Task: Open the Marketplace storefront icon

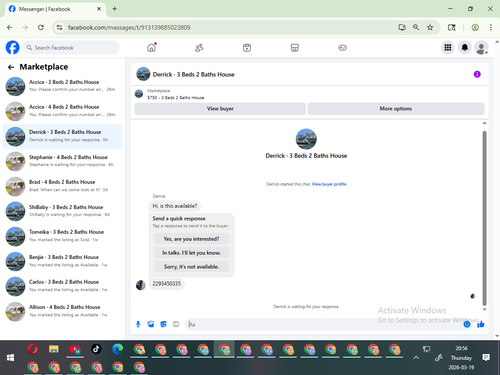Action: click(x=295, y=48)
